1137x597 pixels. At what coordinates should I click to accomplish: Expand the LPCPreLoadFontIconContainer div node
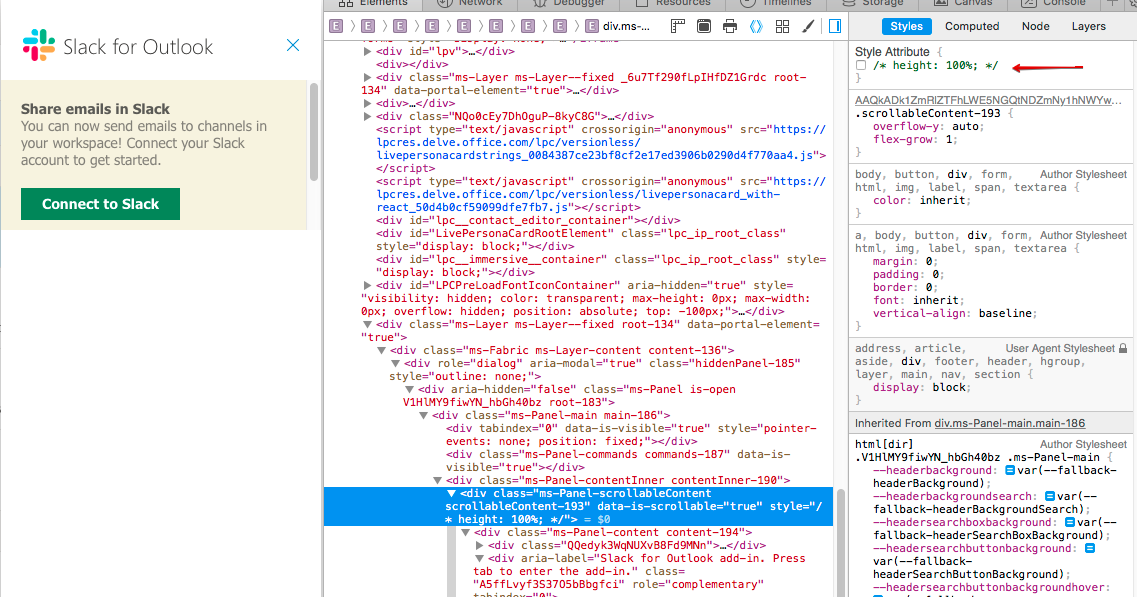[368, 286]
